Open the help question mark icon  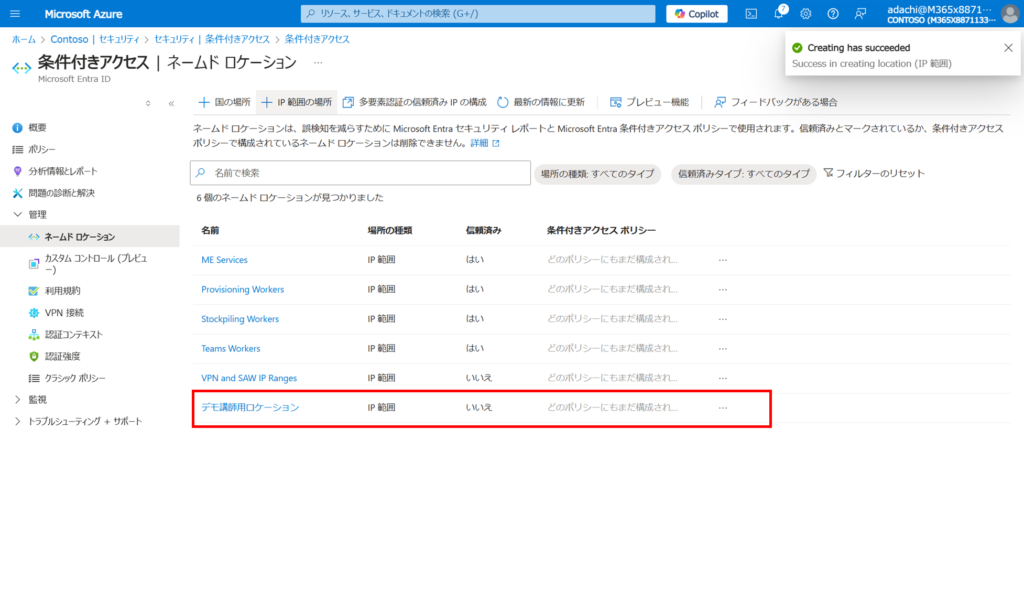[x=833, y=14]
